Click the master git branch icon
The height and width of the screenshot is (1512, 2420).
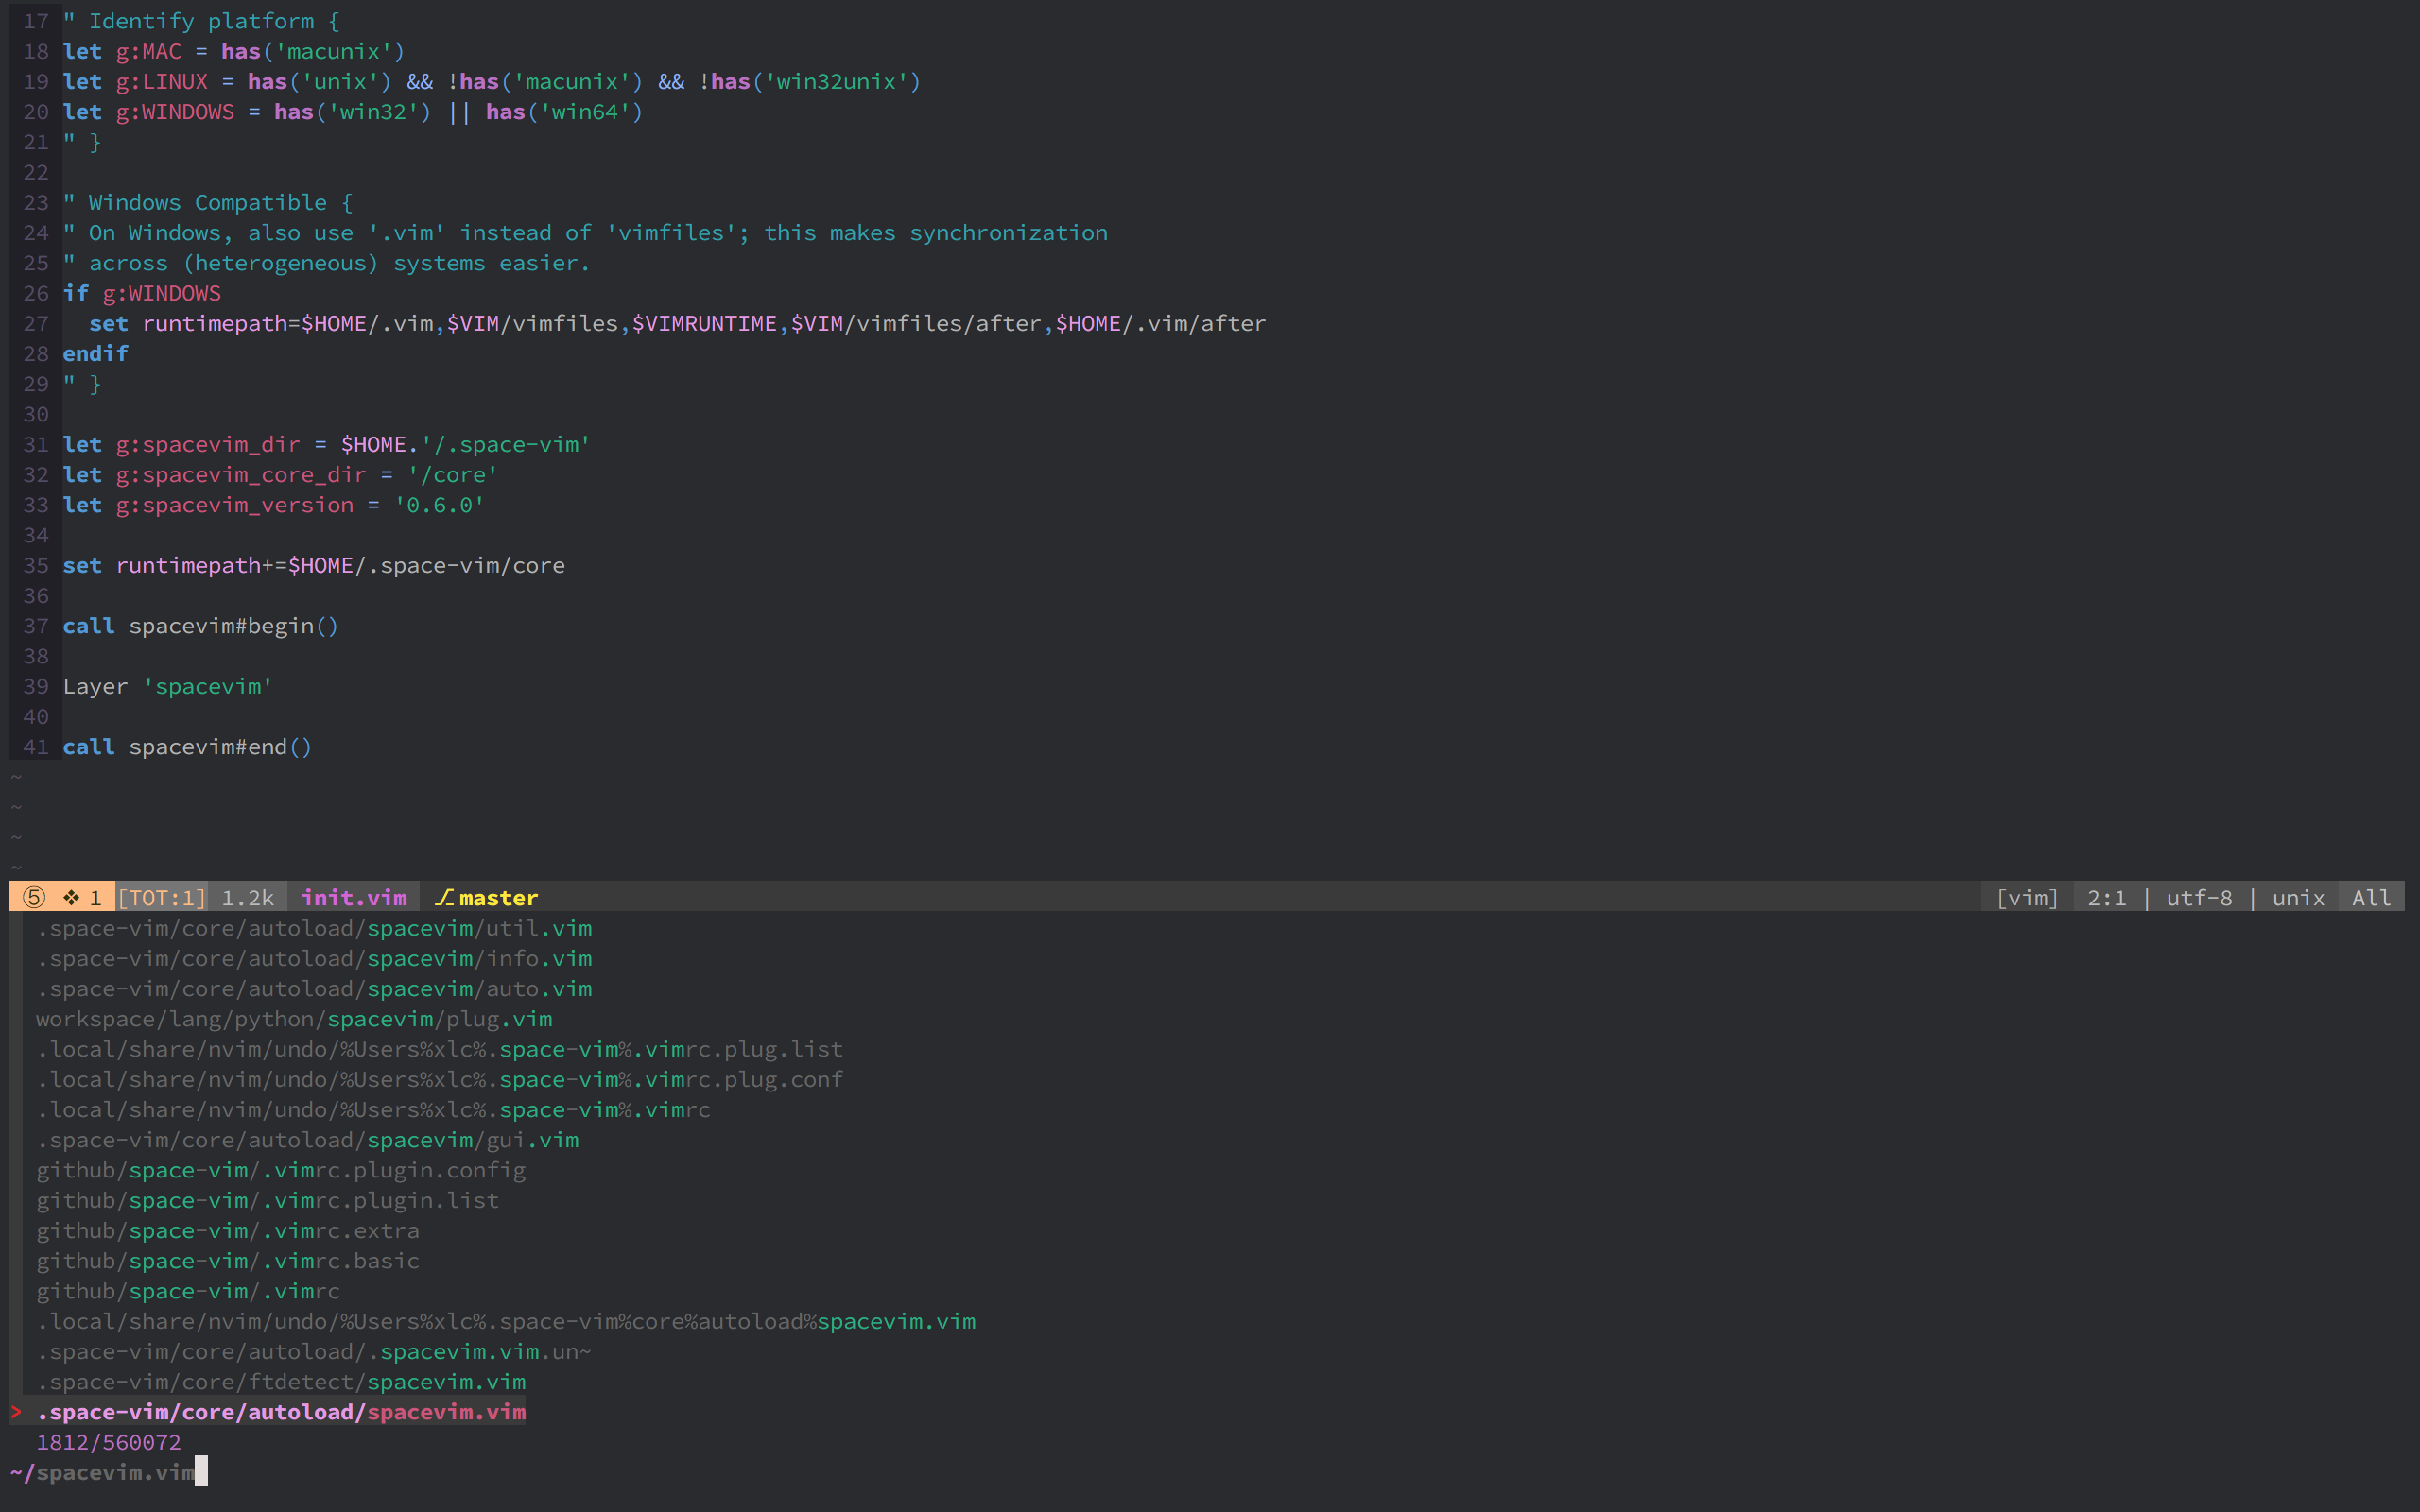(439, 897)
